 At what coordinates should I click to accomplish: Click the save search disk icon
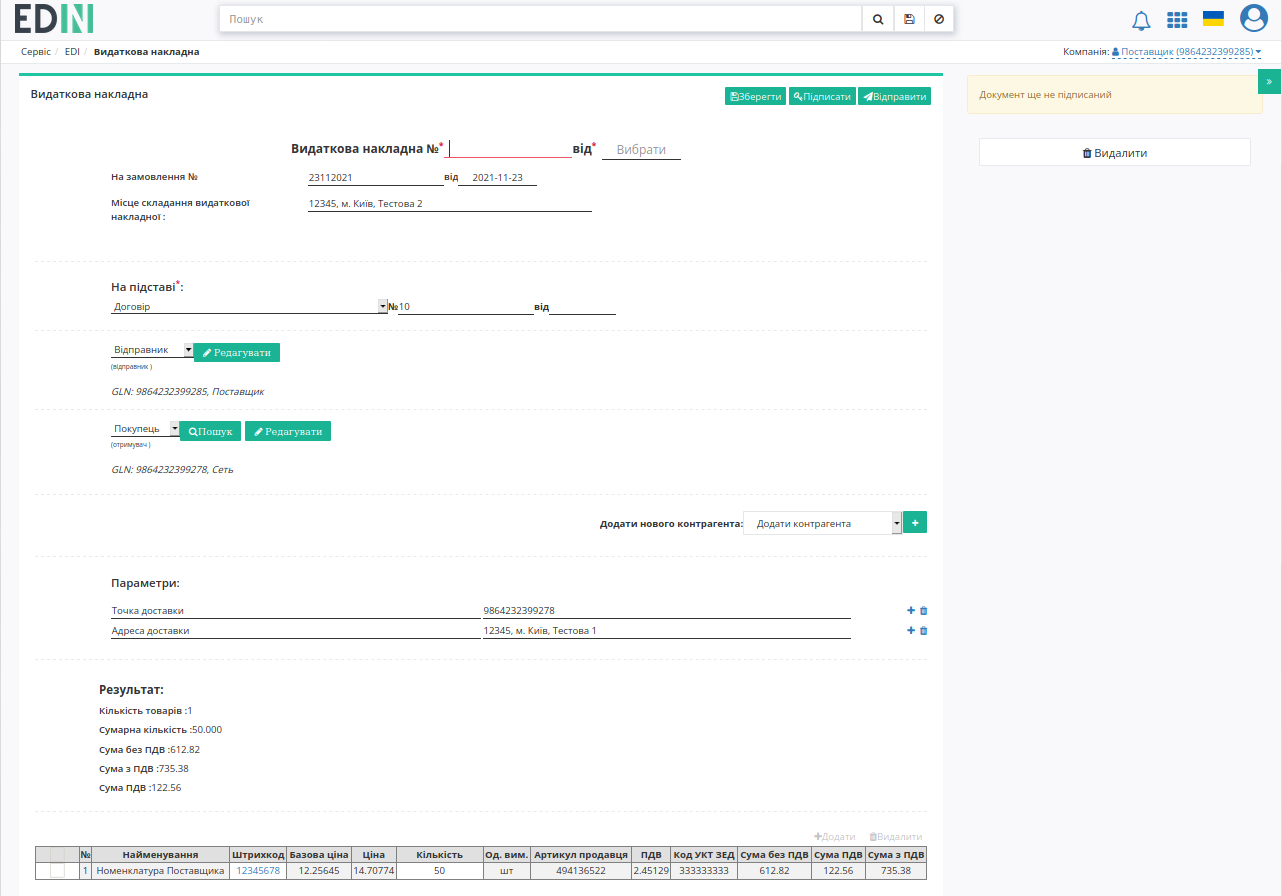(909, 19)
